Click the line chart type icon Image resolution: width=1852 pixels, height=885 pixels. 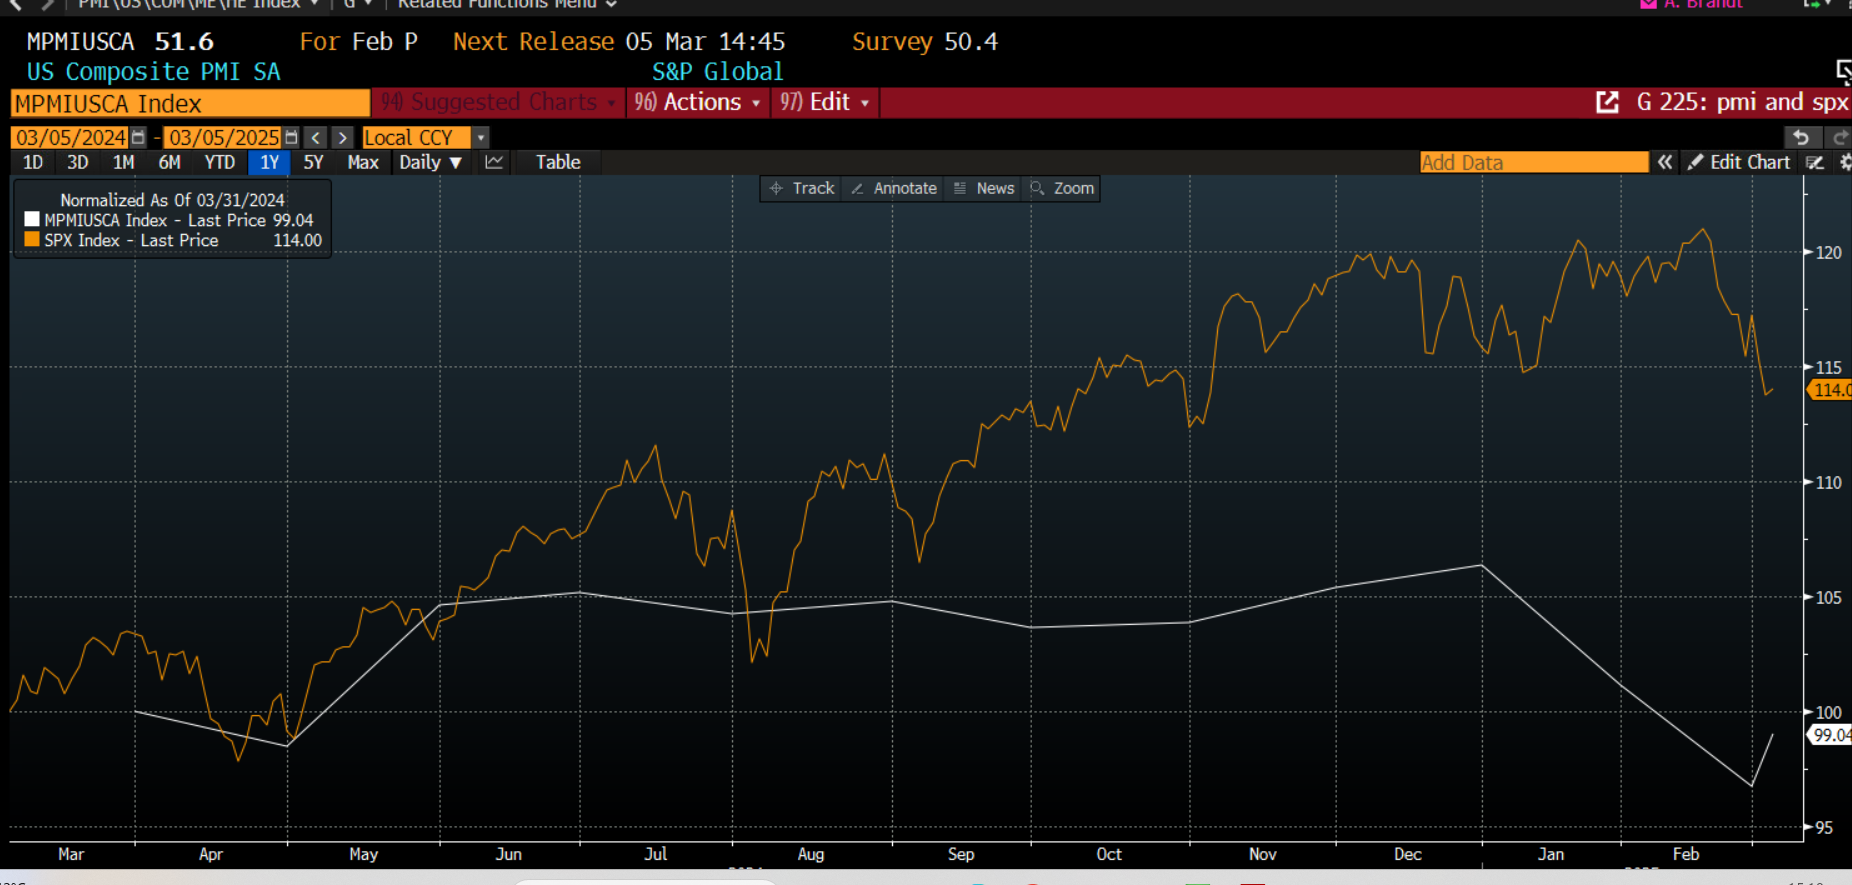point(494,162)
